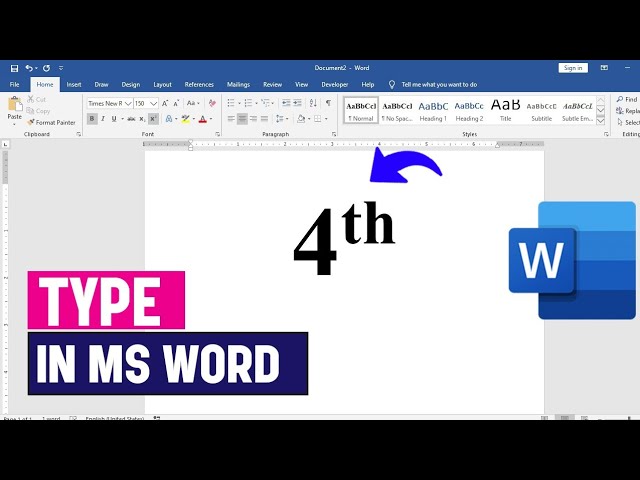640x480 pixels.
Task: Increase font size with grow icon
Action: [x=165, y=103]
